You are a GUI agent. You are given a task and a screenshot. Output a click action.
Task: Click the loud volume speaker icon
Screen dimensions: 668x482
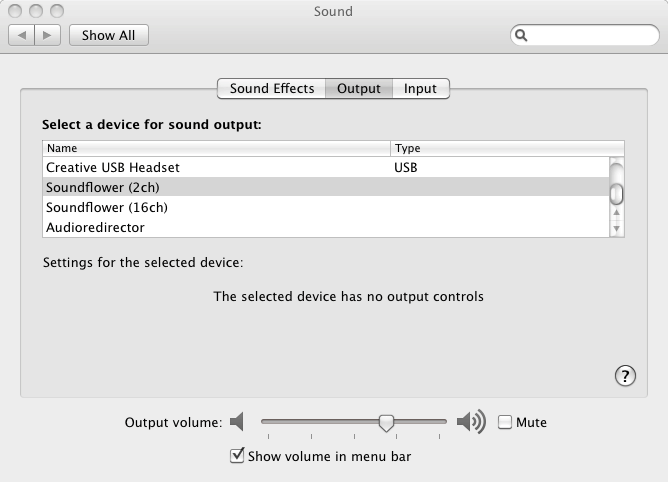pyautogui.click(x=471, y=422)
